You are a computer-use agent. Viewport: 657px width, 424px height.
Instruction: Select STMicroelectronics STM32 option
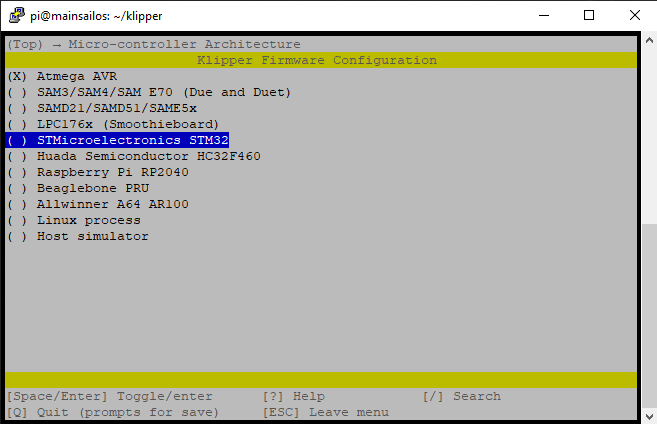click(x=118, y=140)
